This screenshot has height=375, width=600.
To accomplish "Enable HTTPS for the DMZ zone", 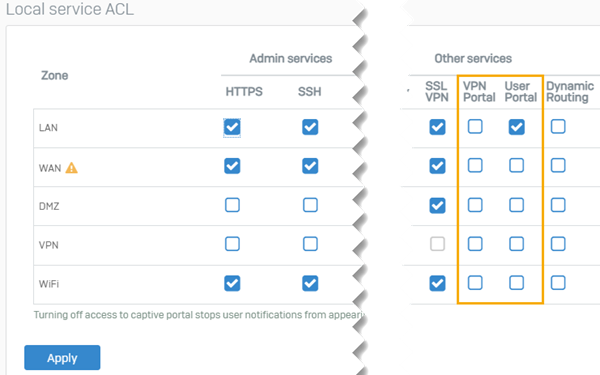I will coord(232,205).
